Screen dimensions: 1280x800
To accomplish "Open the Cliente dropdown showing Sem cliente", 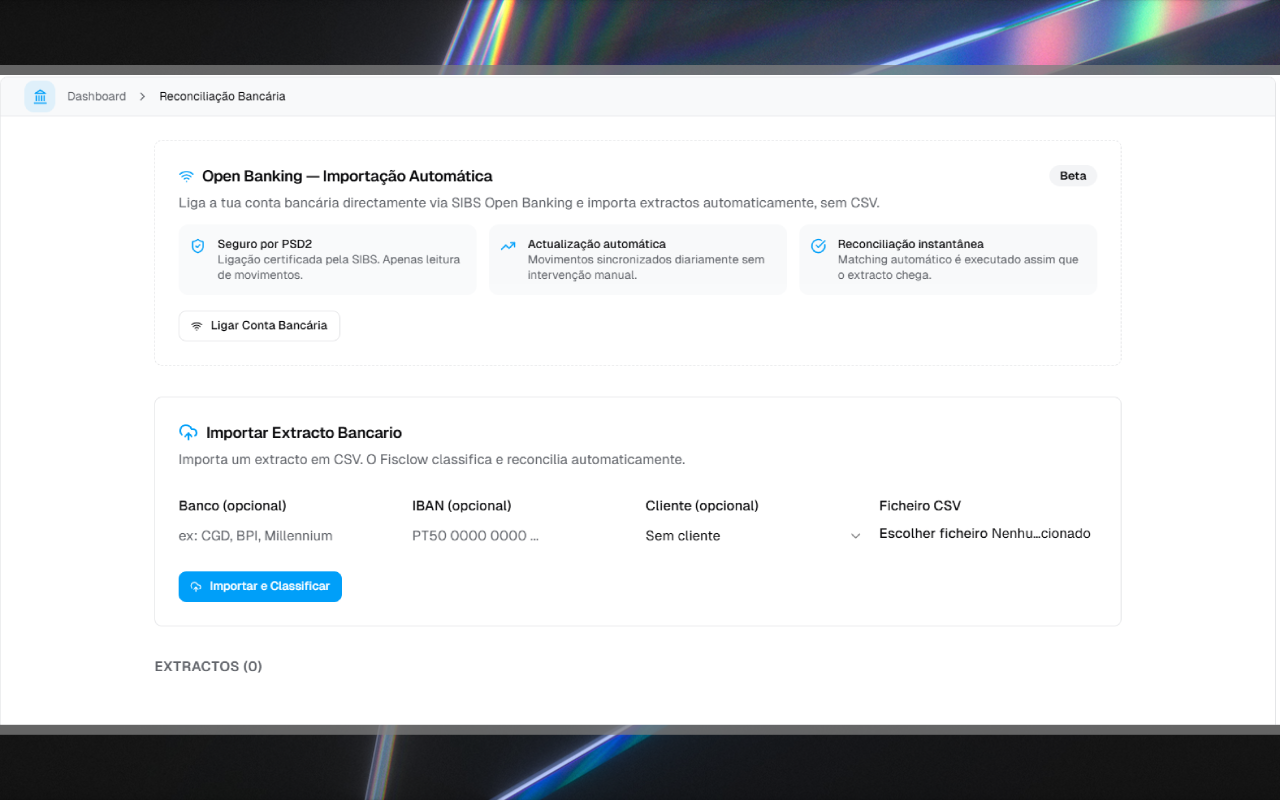I will click(x=753, y=536).
